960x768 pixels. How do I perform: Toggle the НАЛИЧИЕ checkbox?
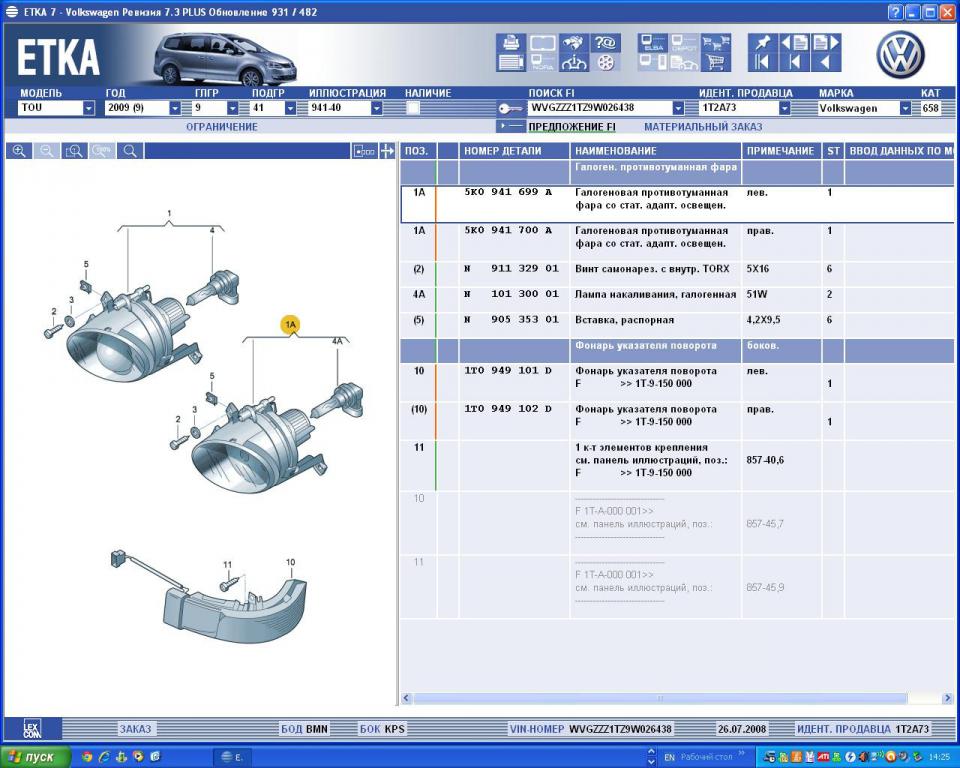pyautogui.click(x=413, y=108)
